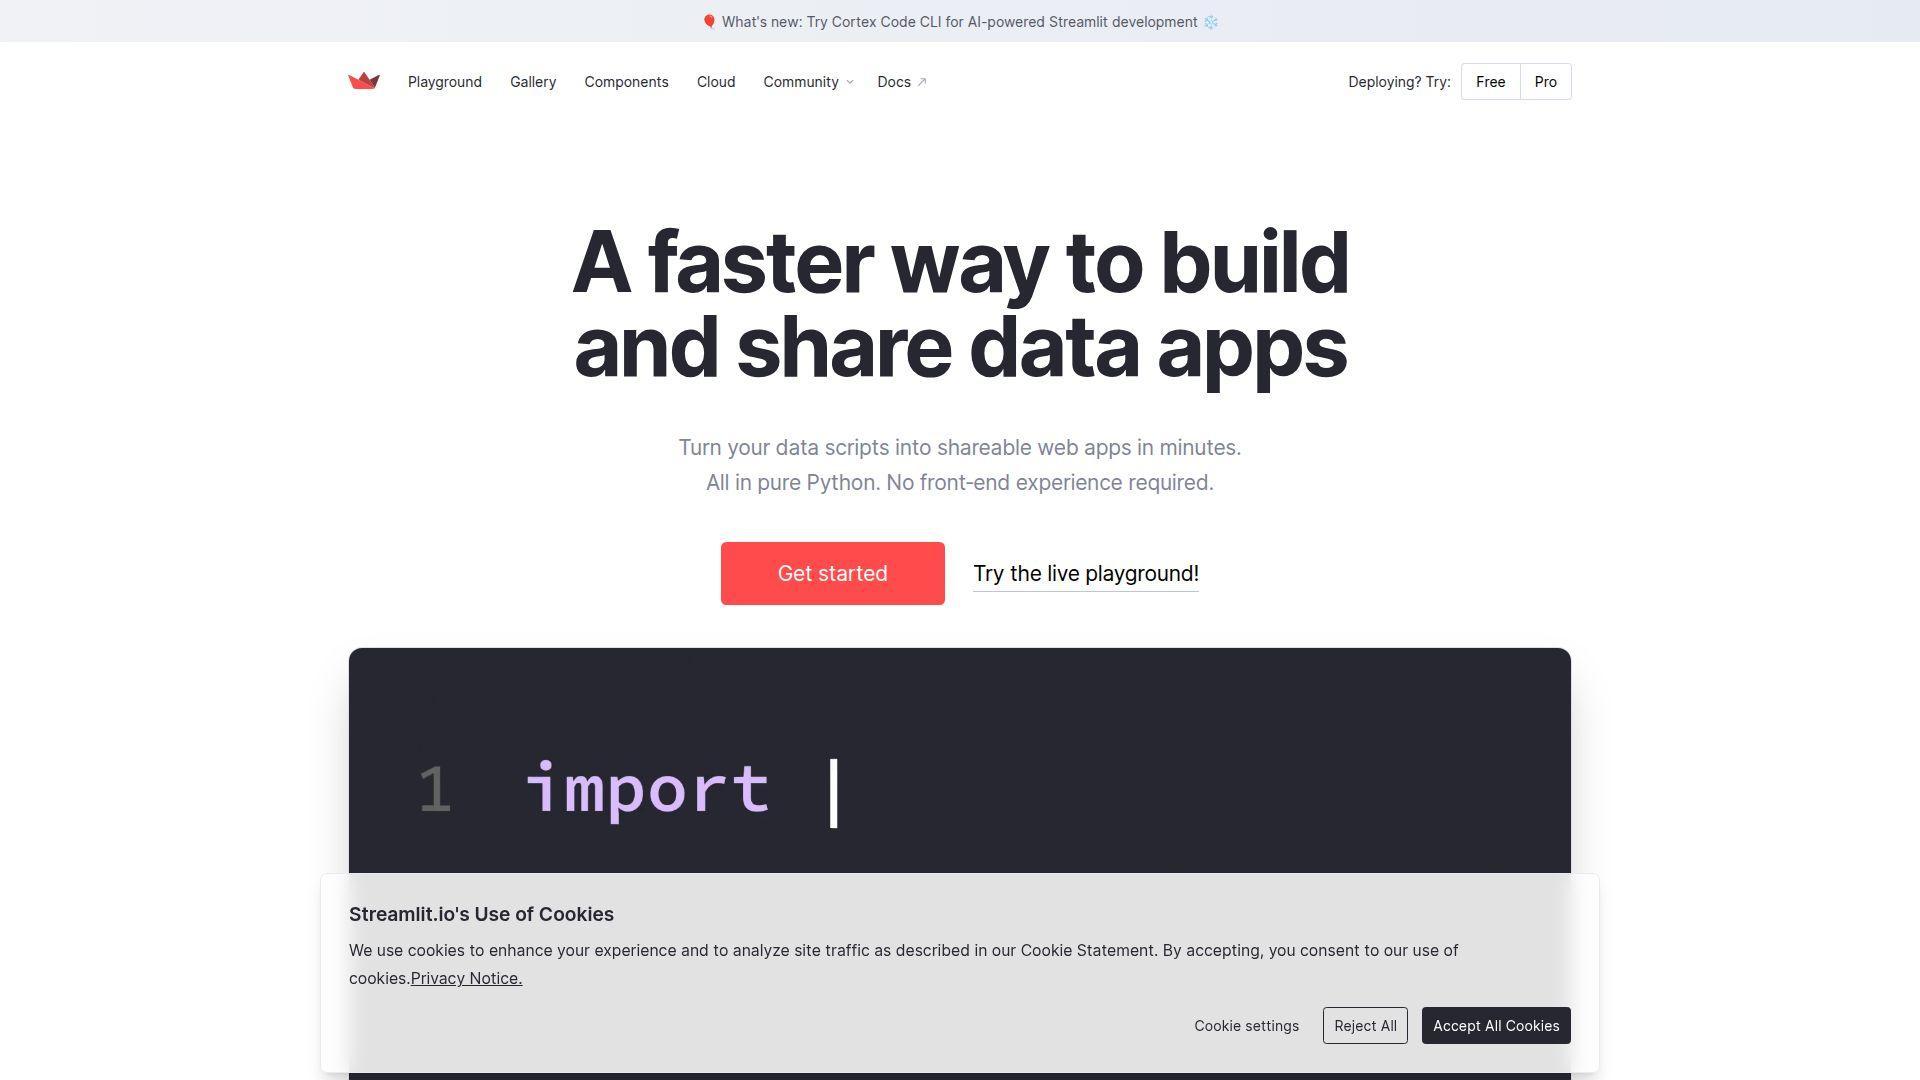Open the Playground nav item
Screen dimensions: 1920x1080
pyautogui.click(x=444, y=82)
